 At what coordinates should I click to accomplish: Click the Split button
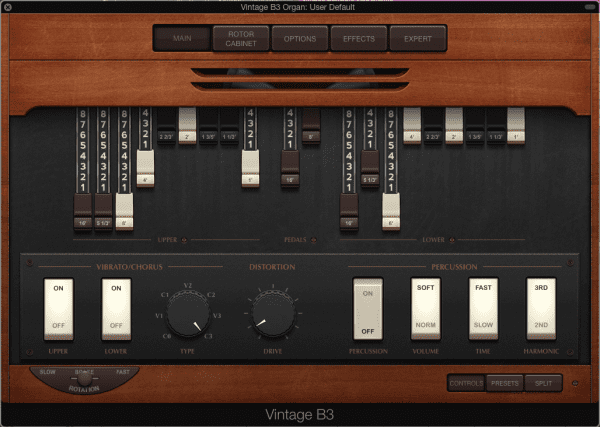(x=544, y=383)
